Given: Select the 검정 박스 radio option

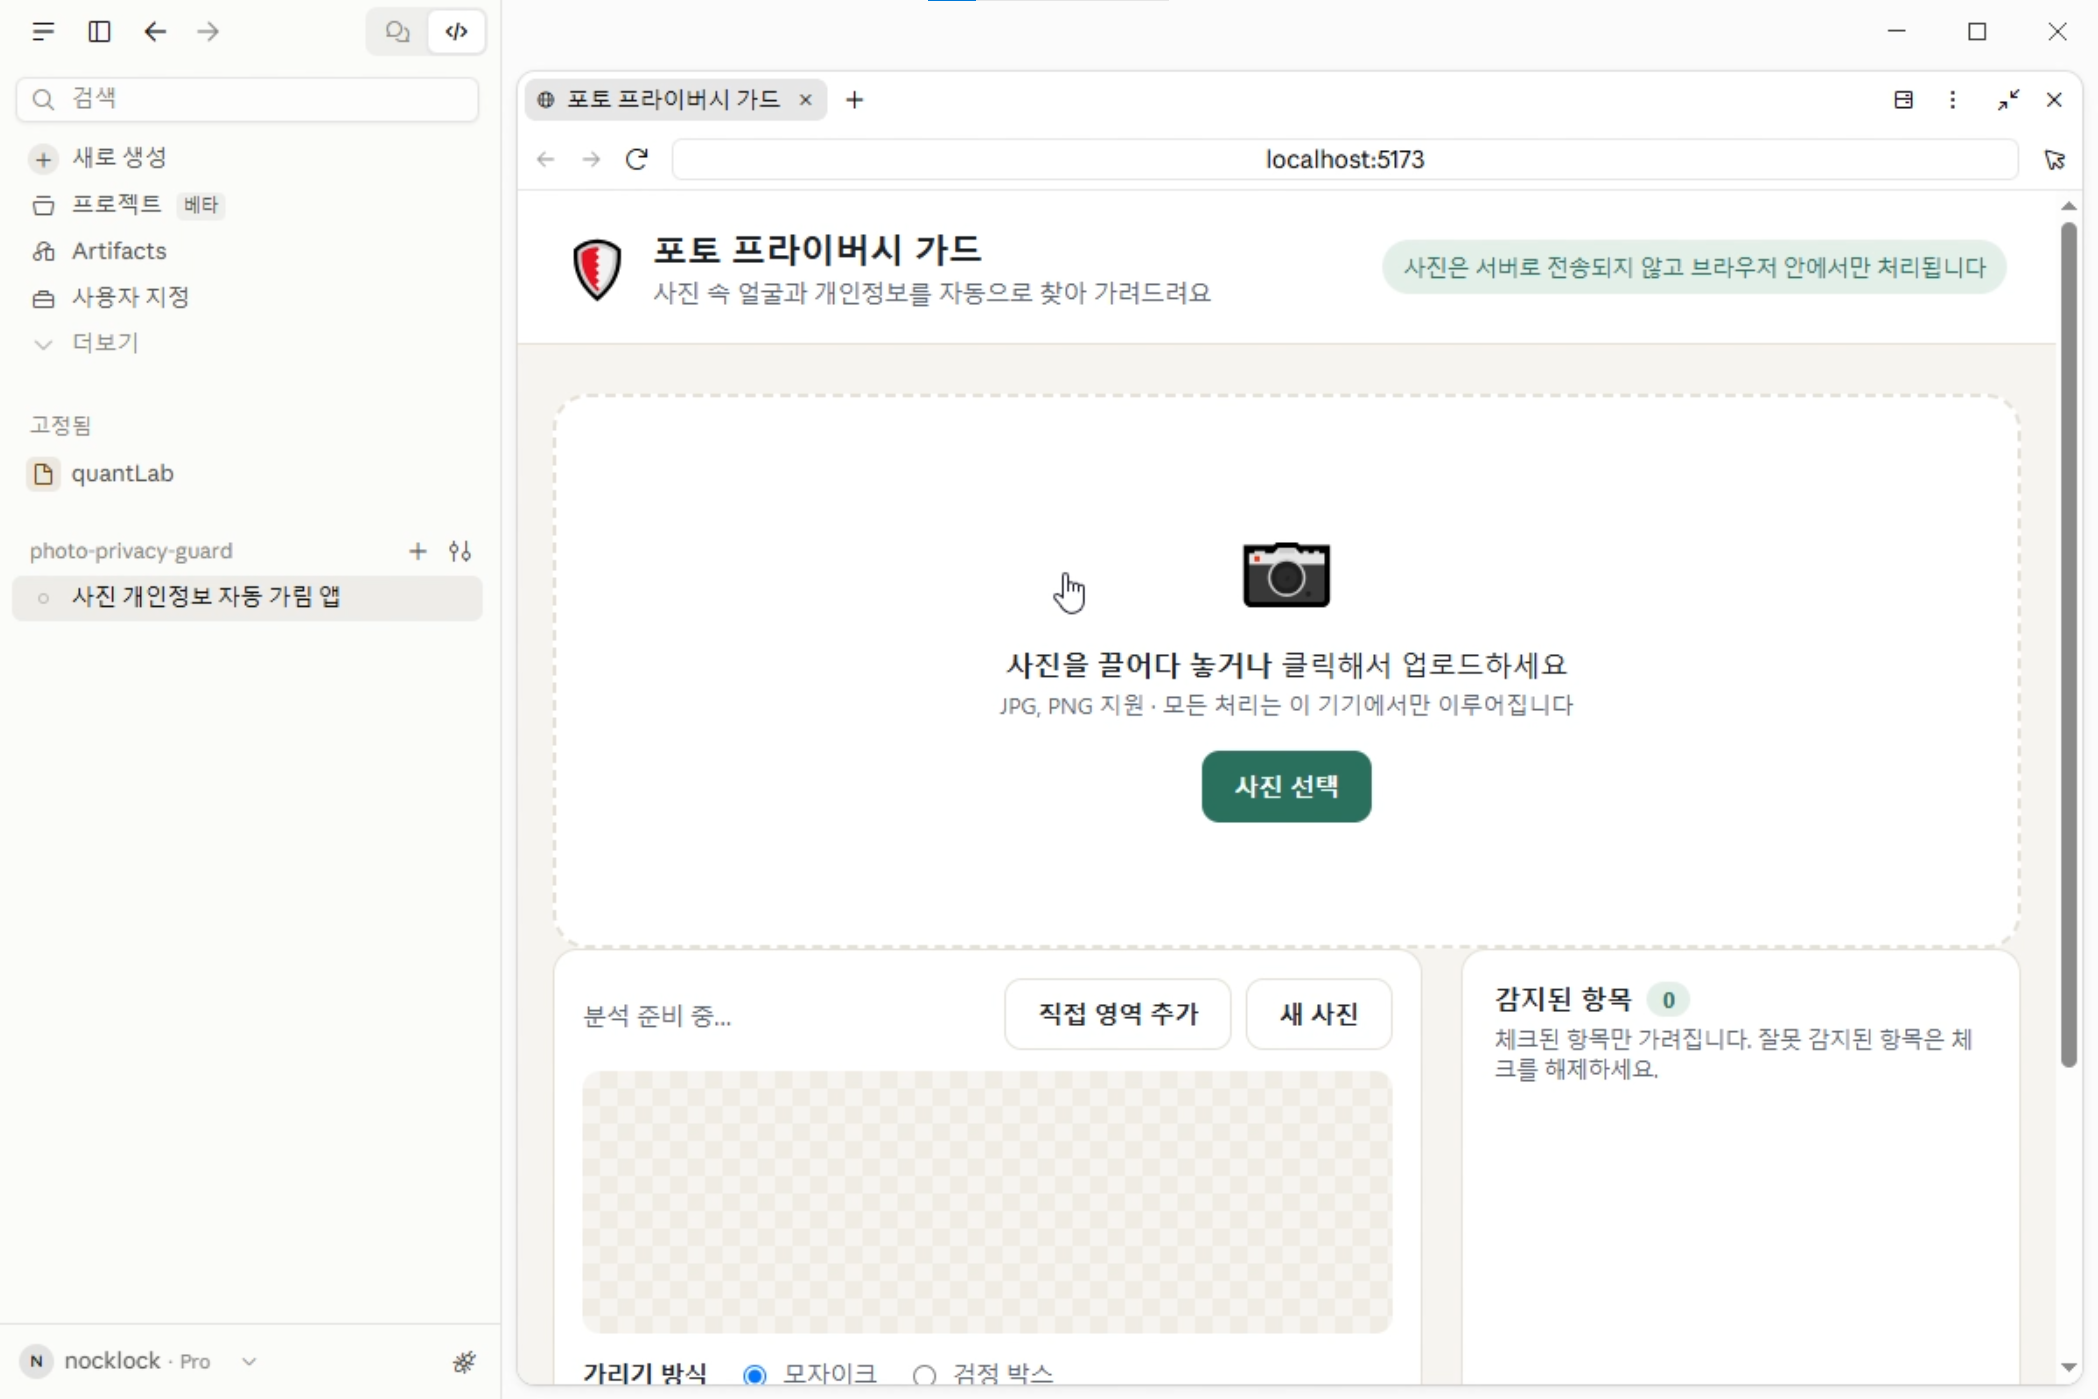Looking at the screenshot, I should [x=925, y=1375].
